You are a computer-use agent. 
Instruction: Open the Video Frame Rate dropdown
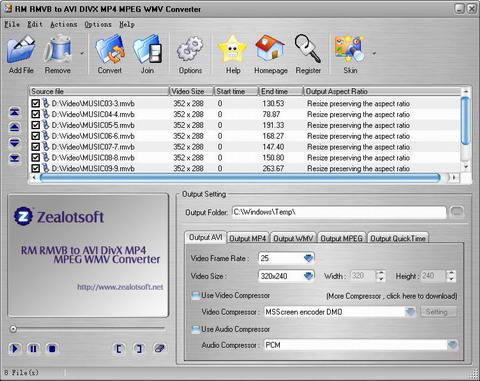[x=309, y=258]
